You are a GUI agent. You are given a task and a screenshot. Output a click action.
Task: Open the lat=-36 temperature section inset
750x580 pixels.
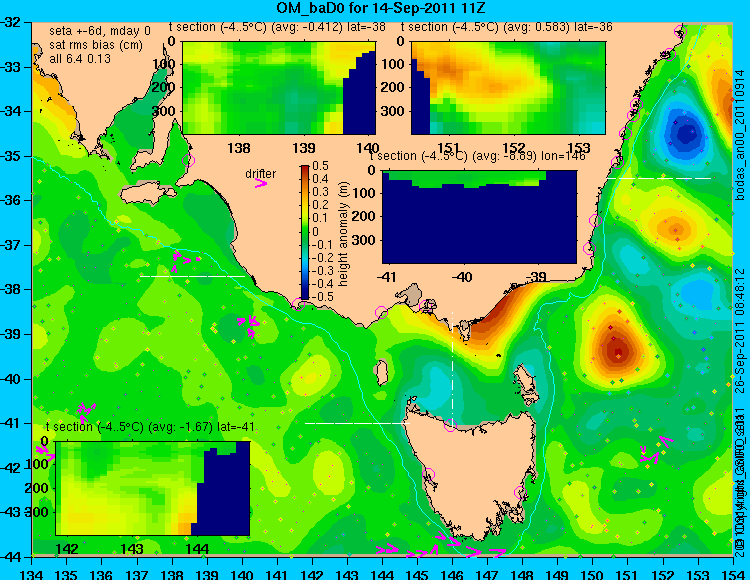[x=508, y=88]
